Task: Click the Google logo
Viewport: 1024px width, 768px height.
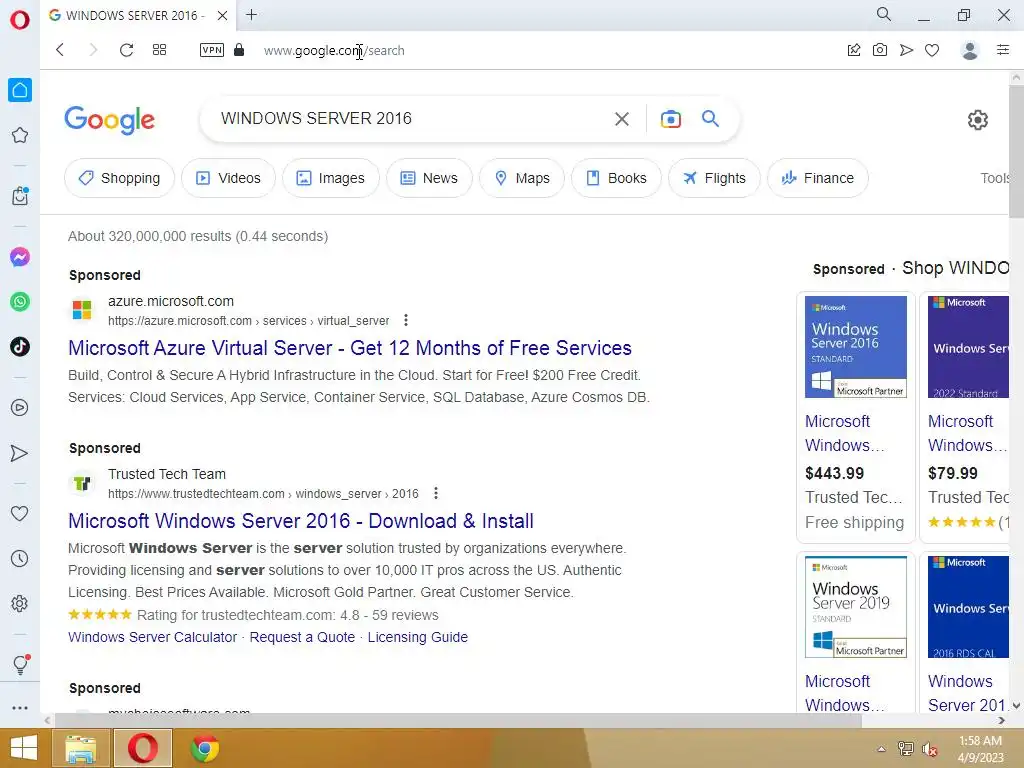Action: pyautogui.click(x=110, y=119)
